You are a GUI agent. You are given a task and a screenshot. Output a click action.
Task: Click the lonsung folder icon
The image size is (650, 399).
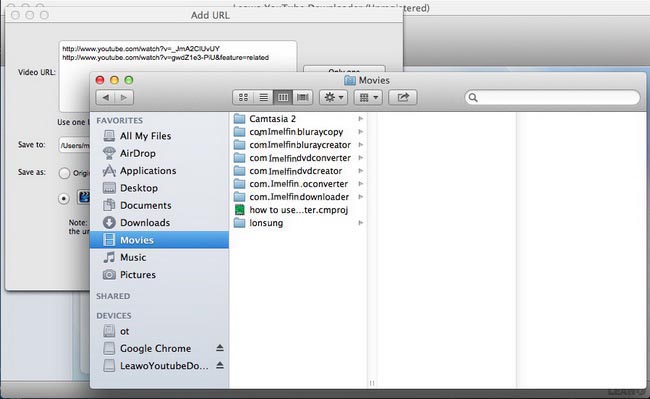pos(239,223)
